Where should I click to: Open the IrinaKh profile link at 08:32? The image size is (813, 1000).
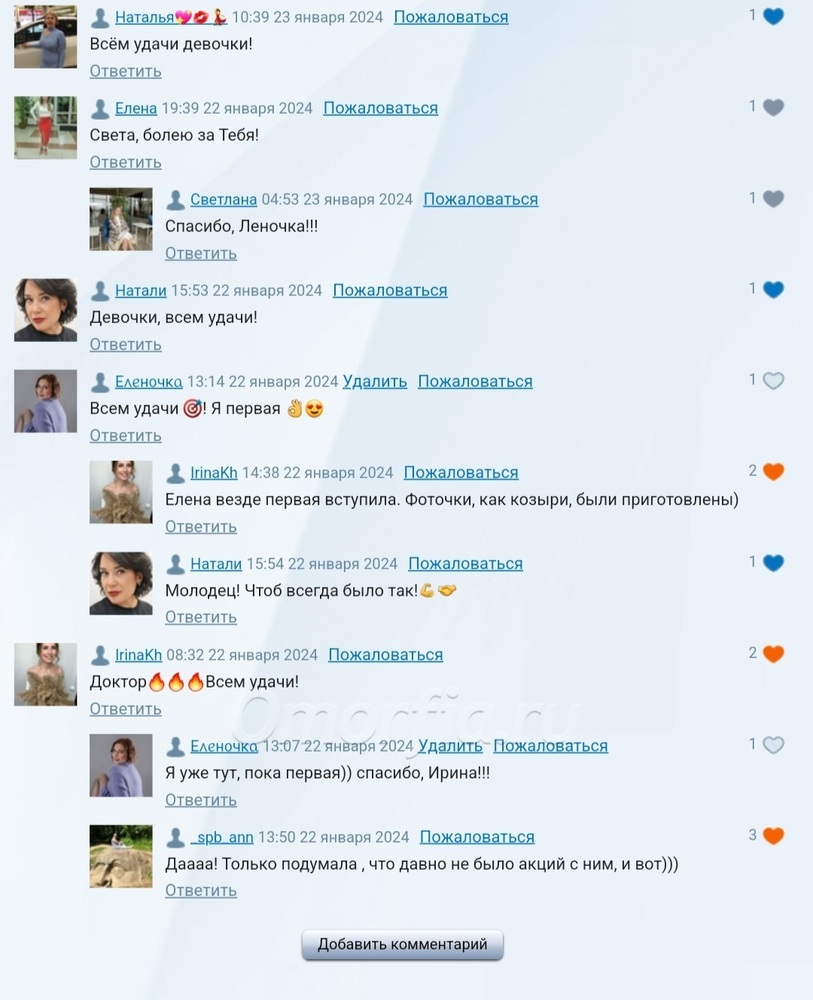pos(138,655)
